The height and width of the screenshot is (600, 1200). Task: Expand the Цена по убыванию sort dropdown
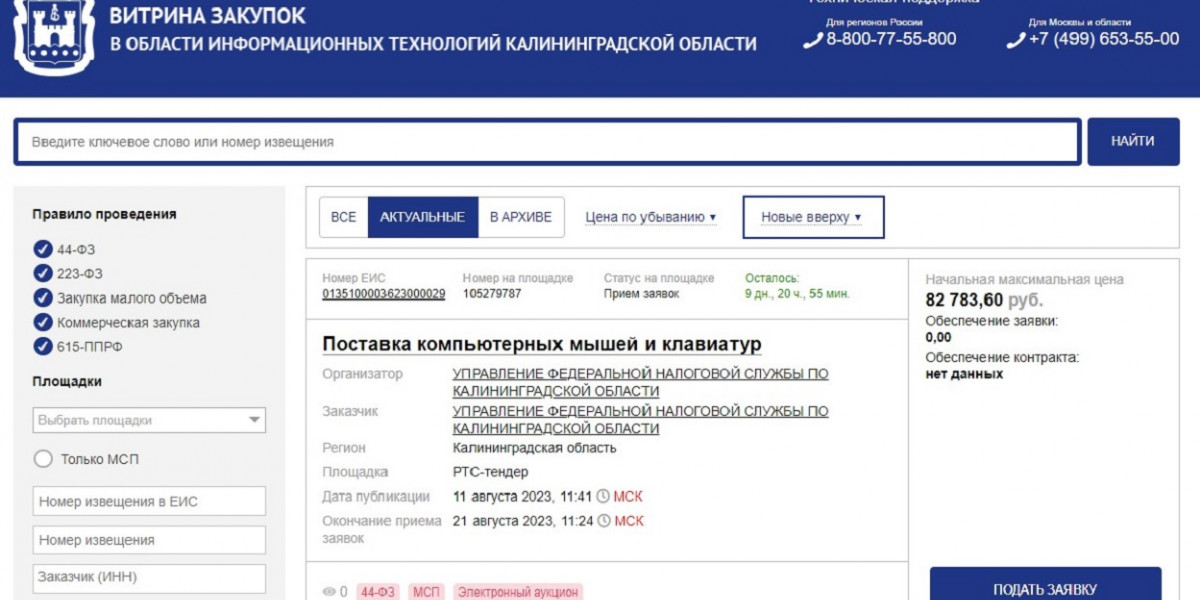[651, 217]
